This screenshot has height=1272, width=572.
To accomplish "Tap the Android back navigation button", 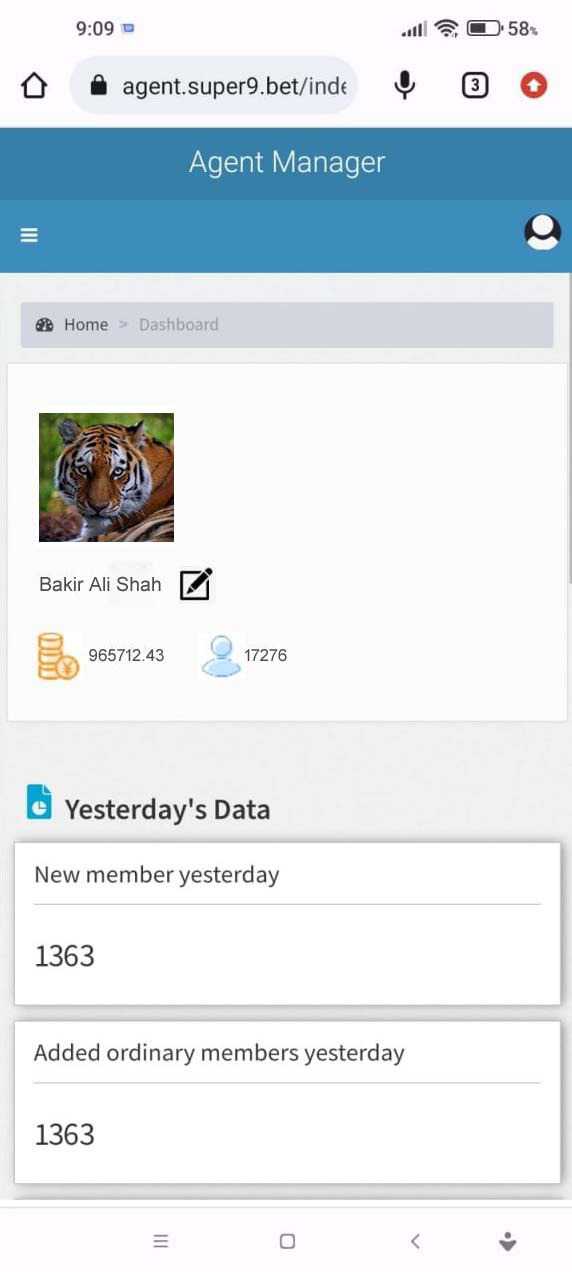I will [x=415, y=1241].
